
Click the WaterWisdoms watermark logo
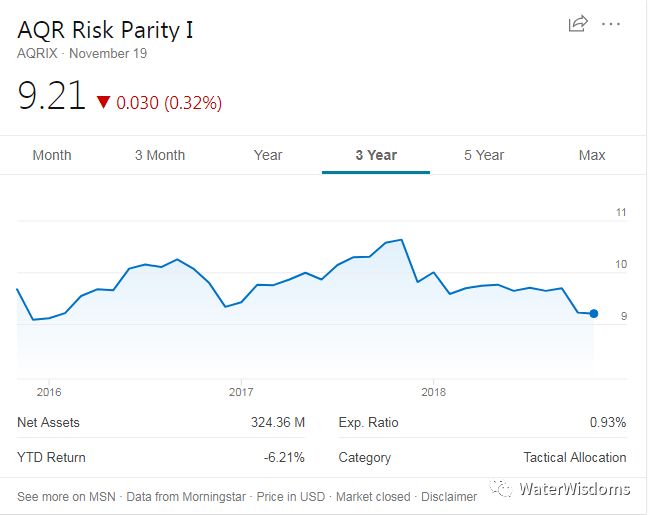[559, 489]
